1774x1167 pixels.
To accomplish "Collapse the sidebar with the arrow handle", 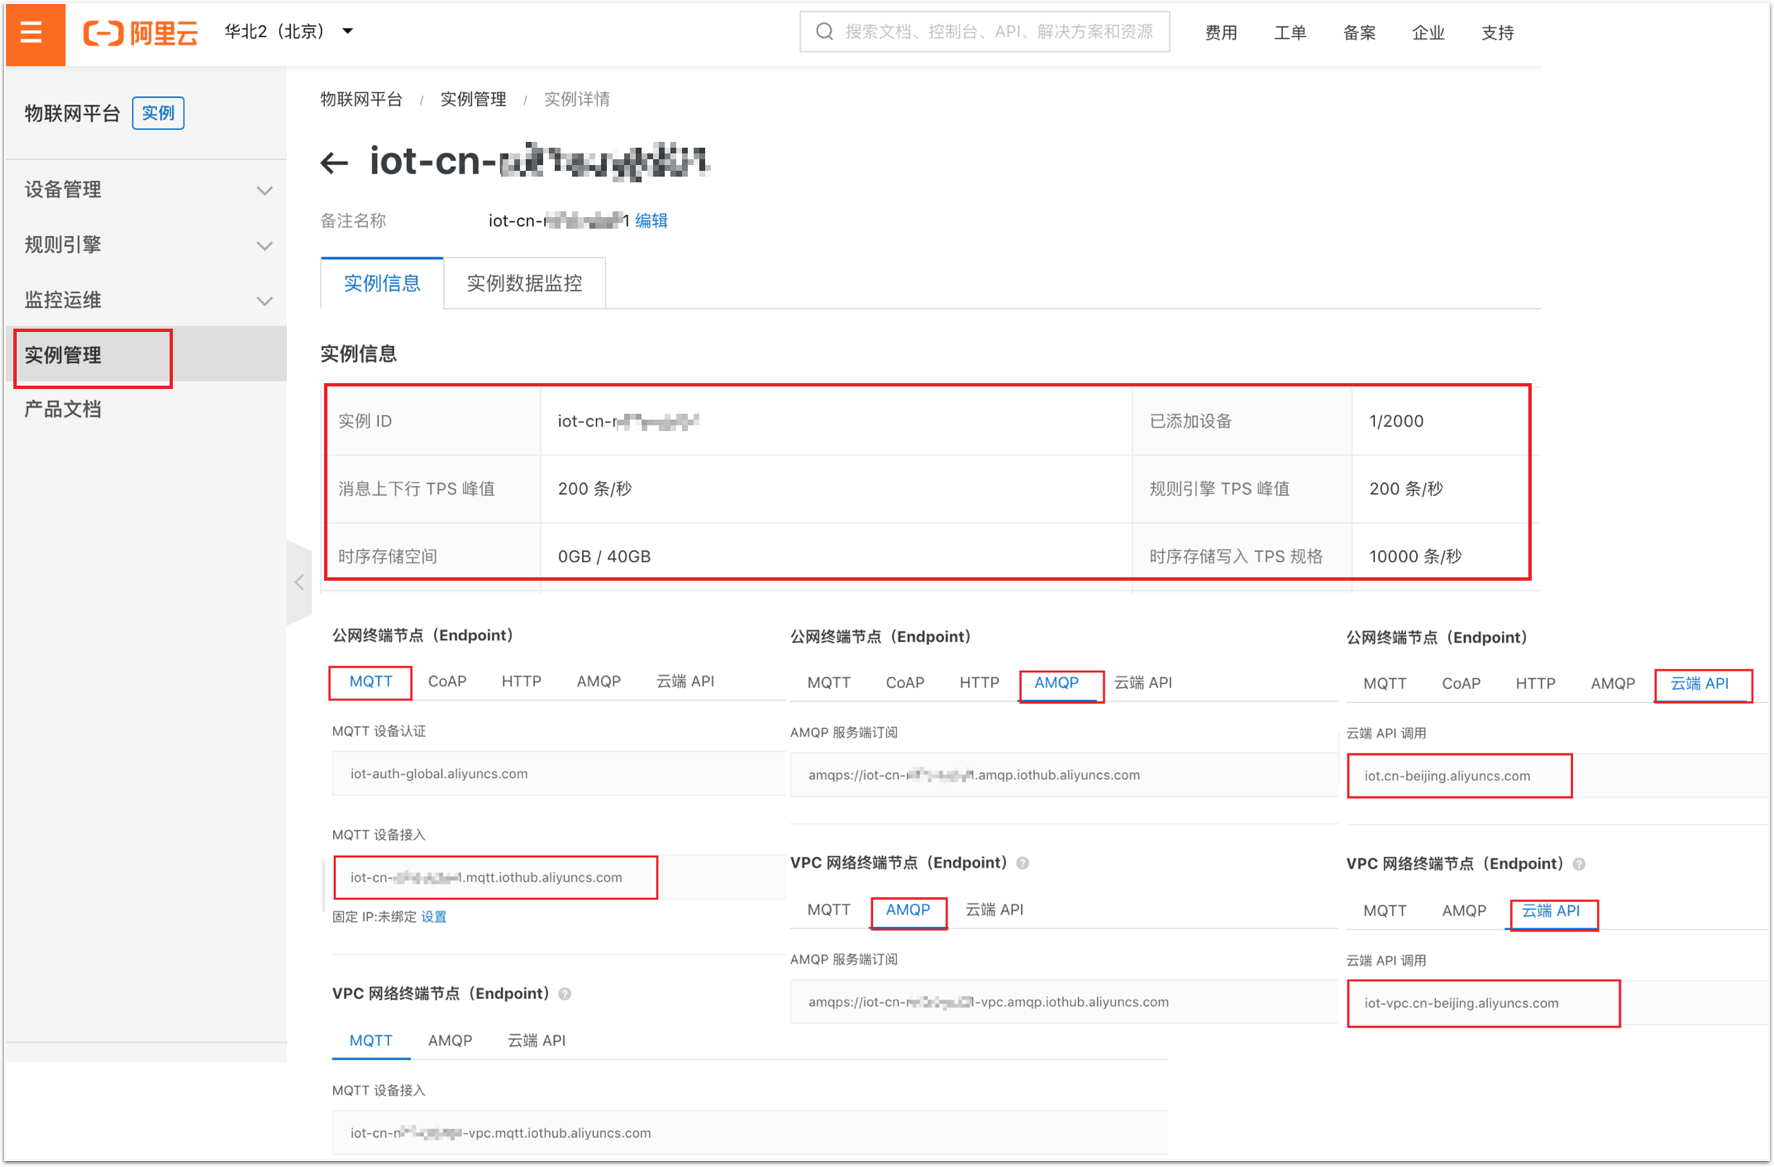I will pyautogui.click(x=299, y=582).
